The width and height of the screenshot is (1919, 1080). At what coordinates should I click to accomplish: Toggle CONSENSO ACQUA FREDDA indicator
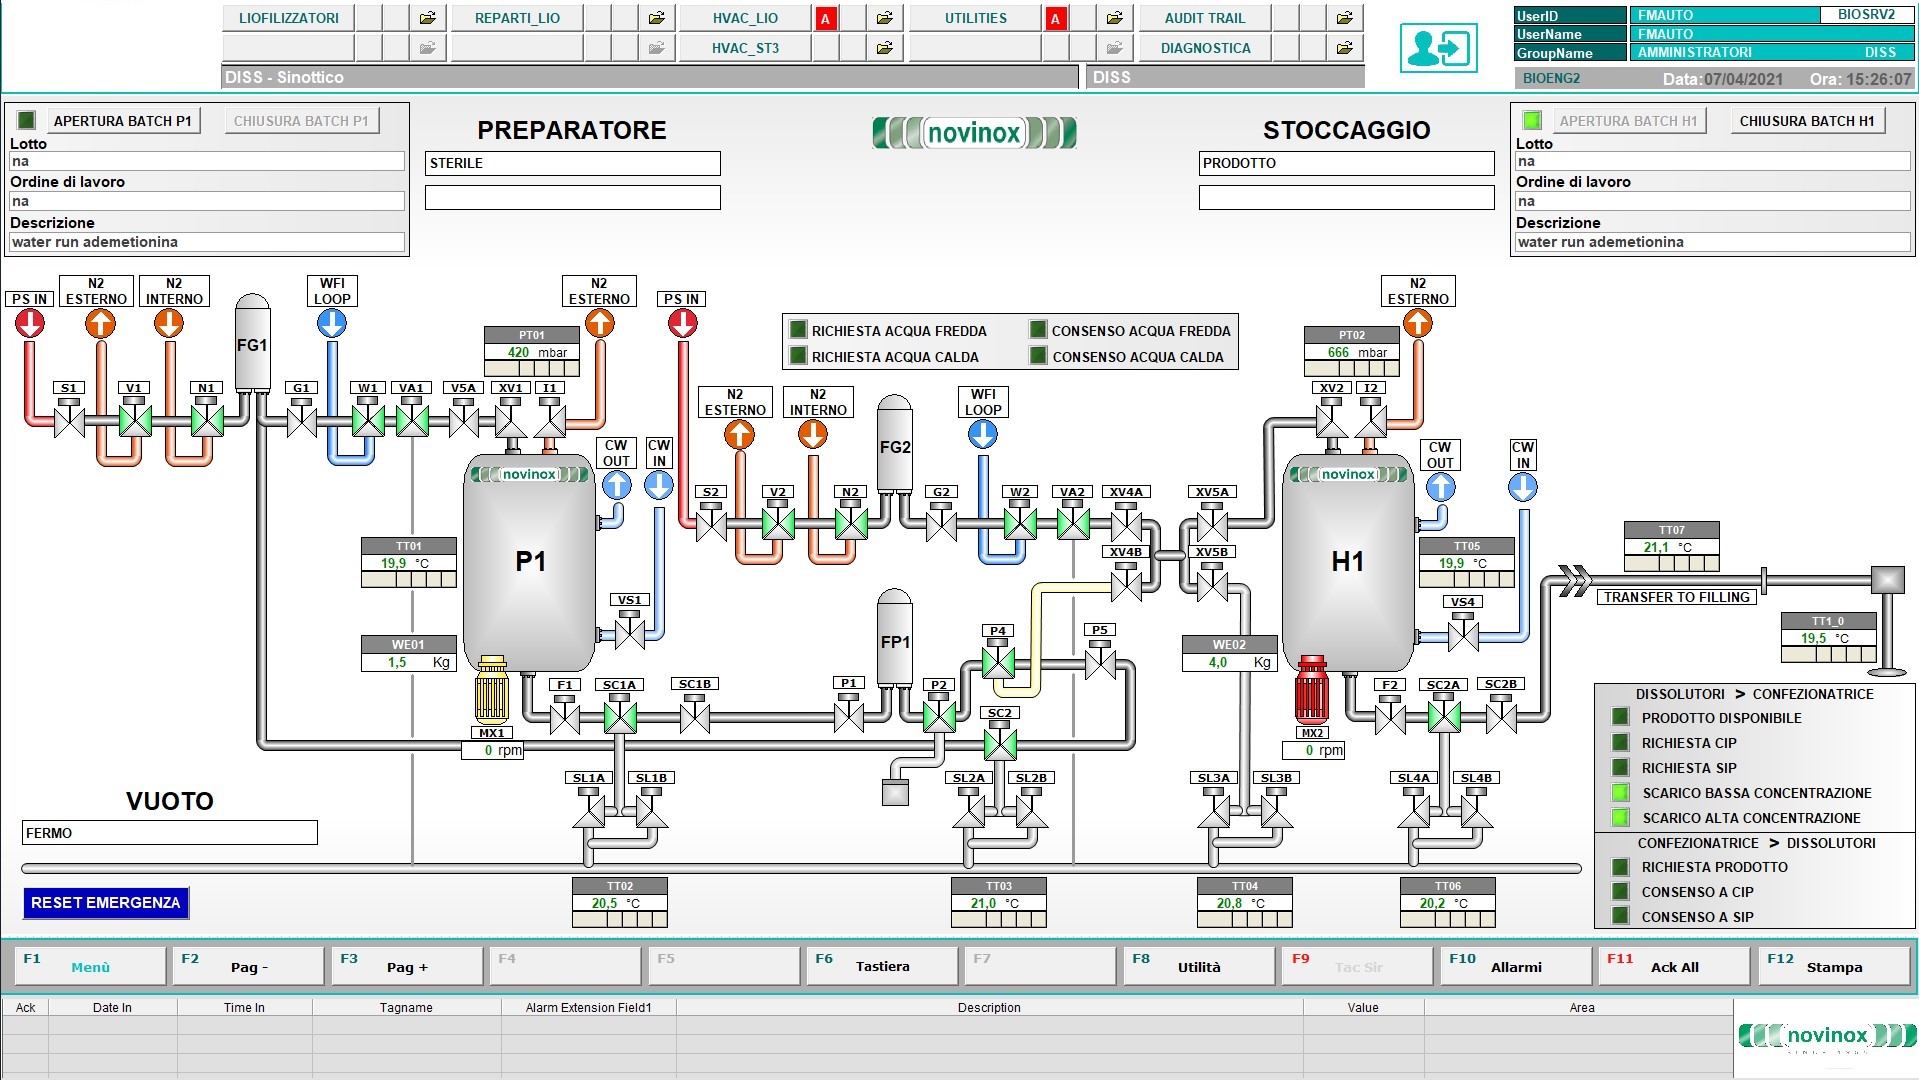pos(1038,330)
